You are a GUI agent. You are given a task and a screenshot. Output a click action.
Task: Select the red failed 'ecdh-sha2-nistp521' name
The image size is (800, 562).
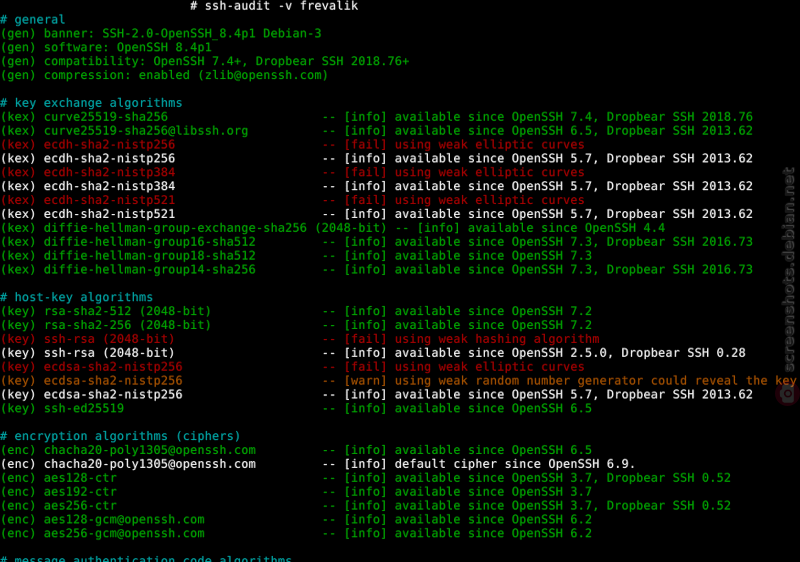[109, 200]
